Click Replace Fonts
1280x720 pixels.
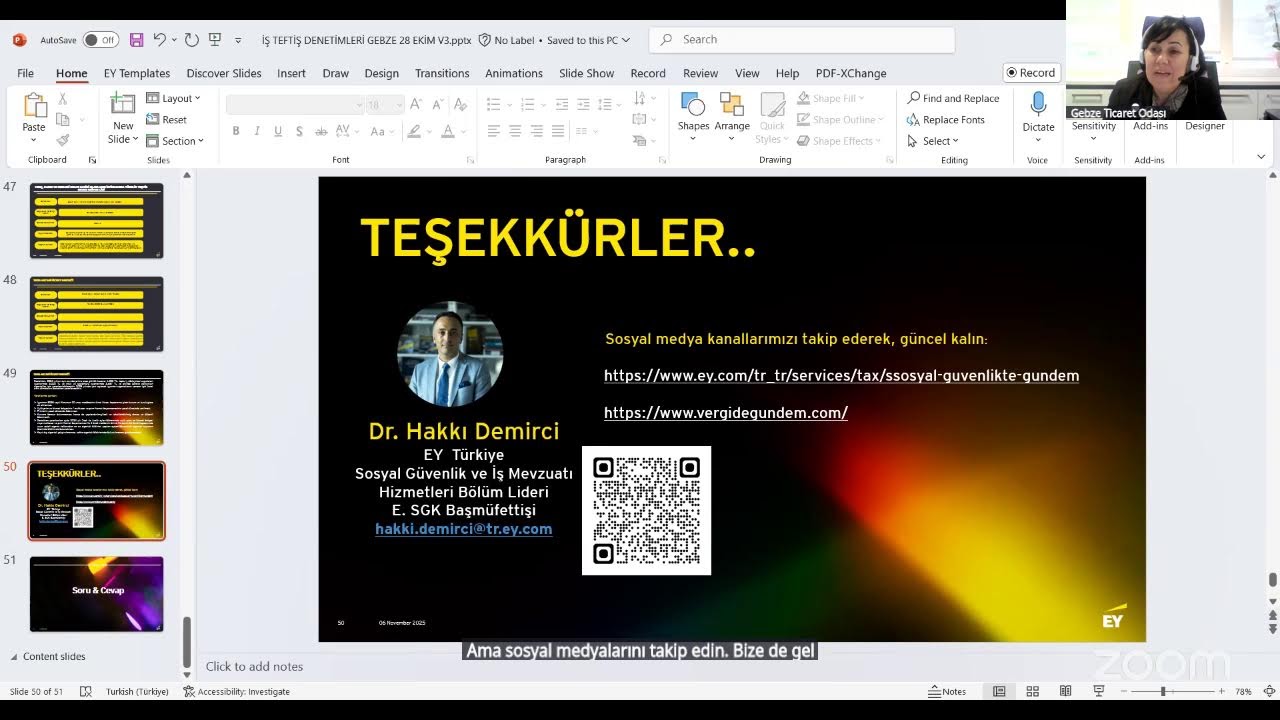[x=946, y=119]
